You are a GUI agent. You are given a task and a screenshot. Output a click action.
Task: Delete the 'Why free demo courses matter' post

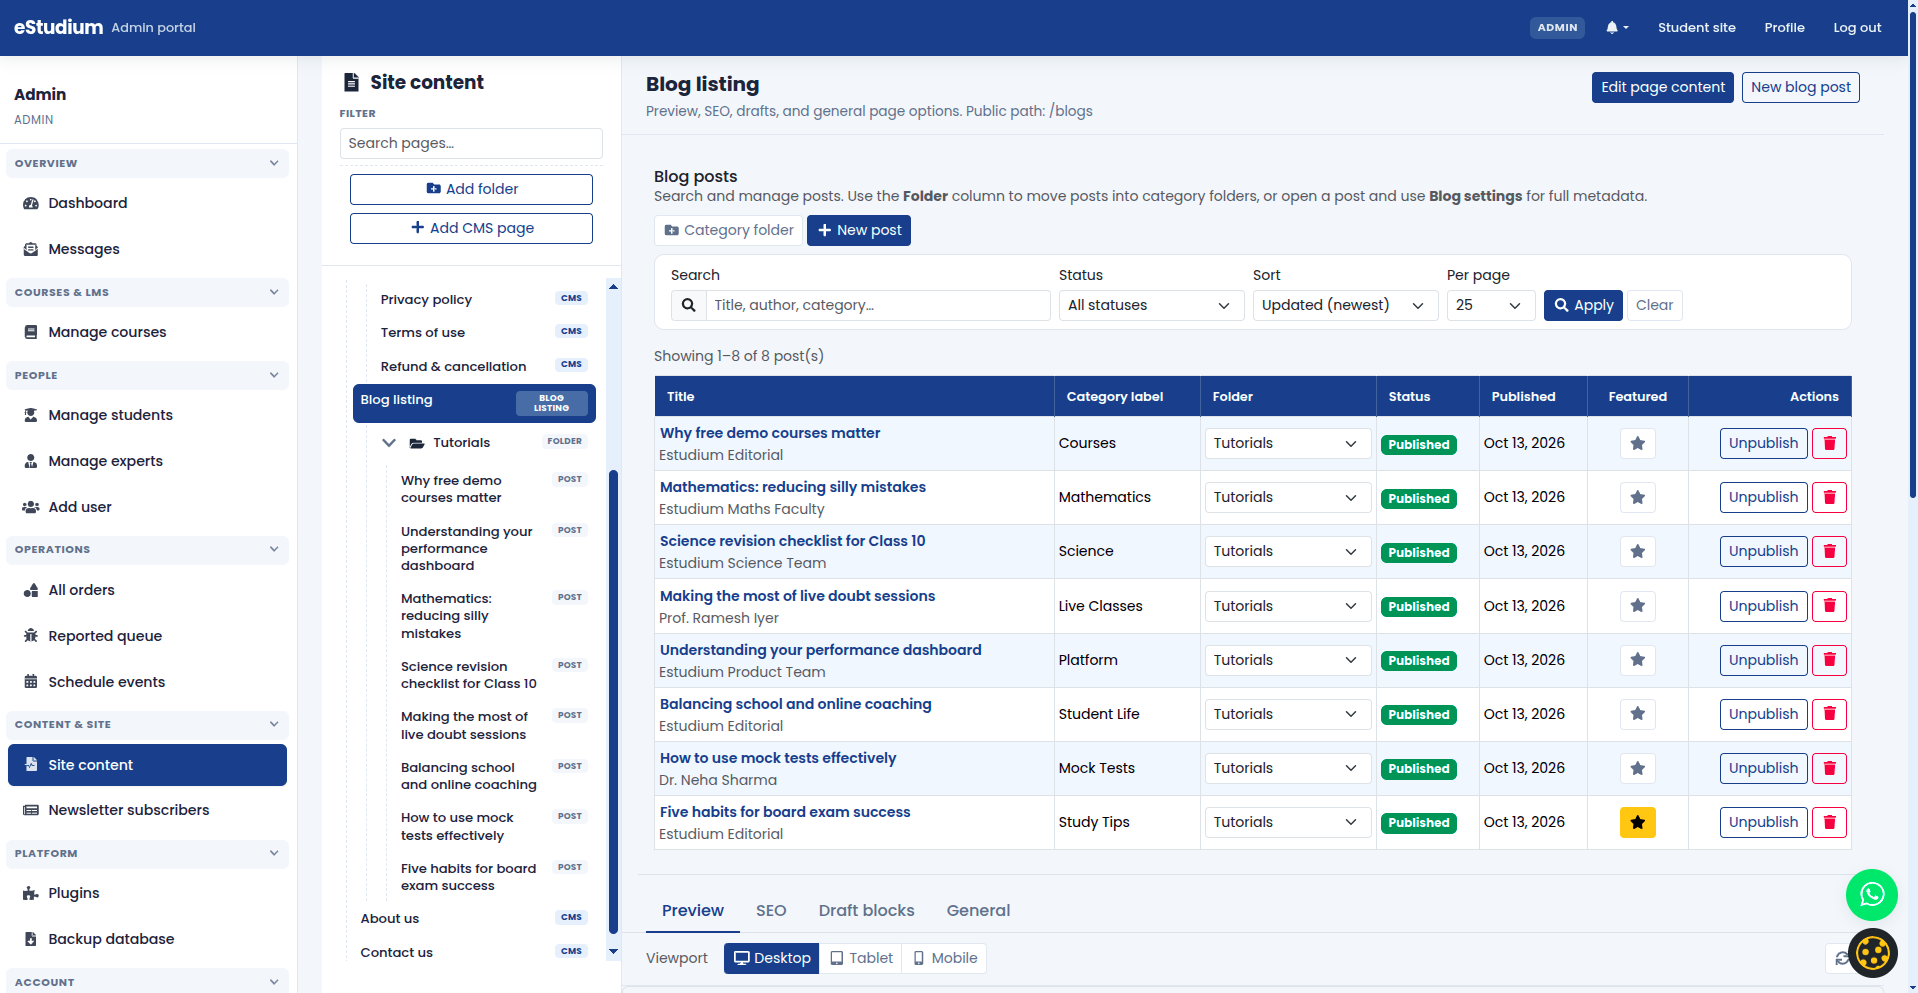pyautogui.click(x=1829, y=443)
